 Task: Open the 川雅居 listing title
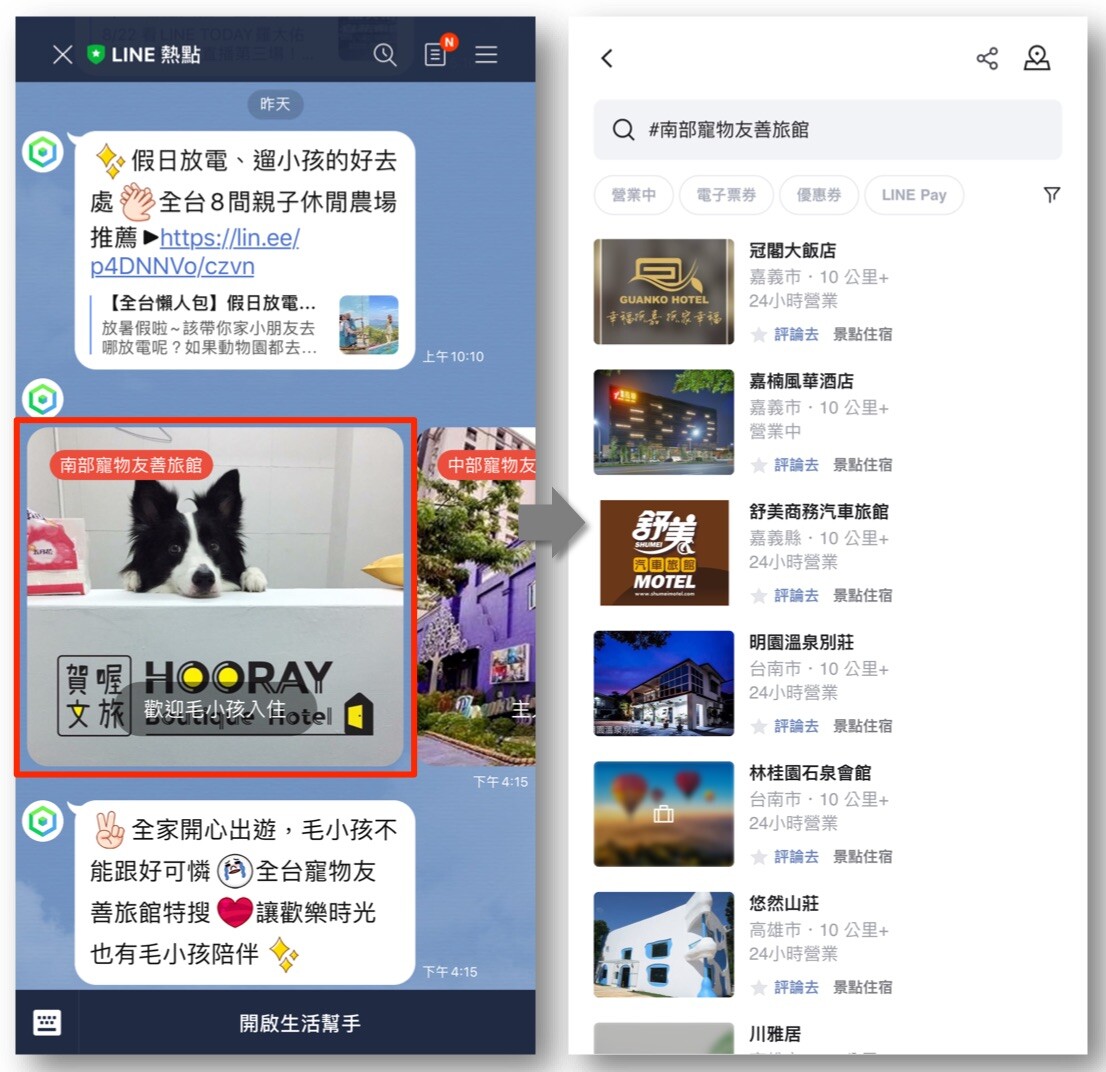pyautogui.click(x=774, y=1034)
